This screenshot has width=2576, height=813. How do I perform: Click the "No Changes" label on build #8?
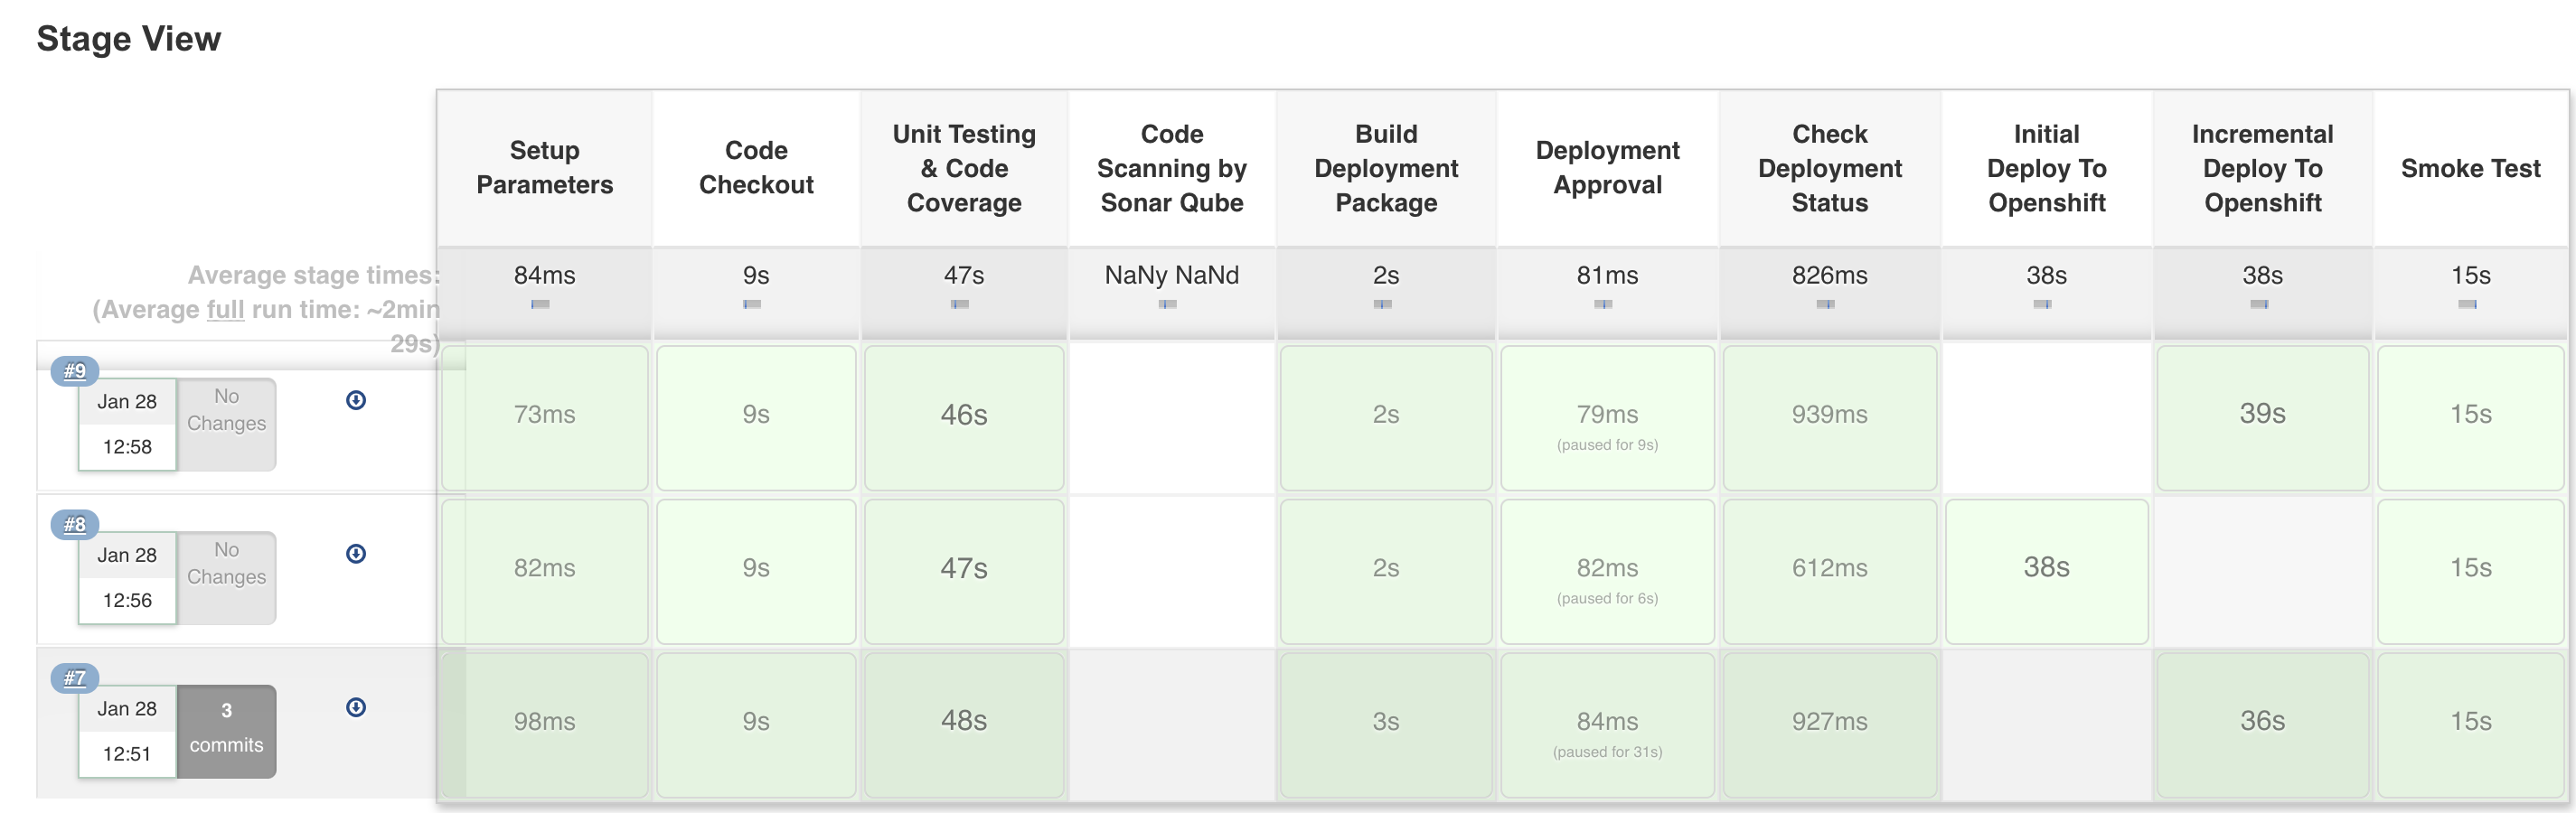coord(225,563)
